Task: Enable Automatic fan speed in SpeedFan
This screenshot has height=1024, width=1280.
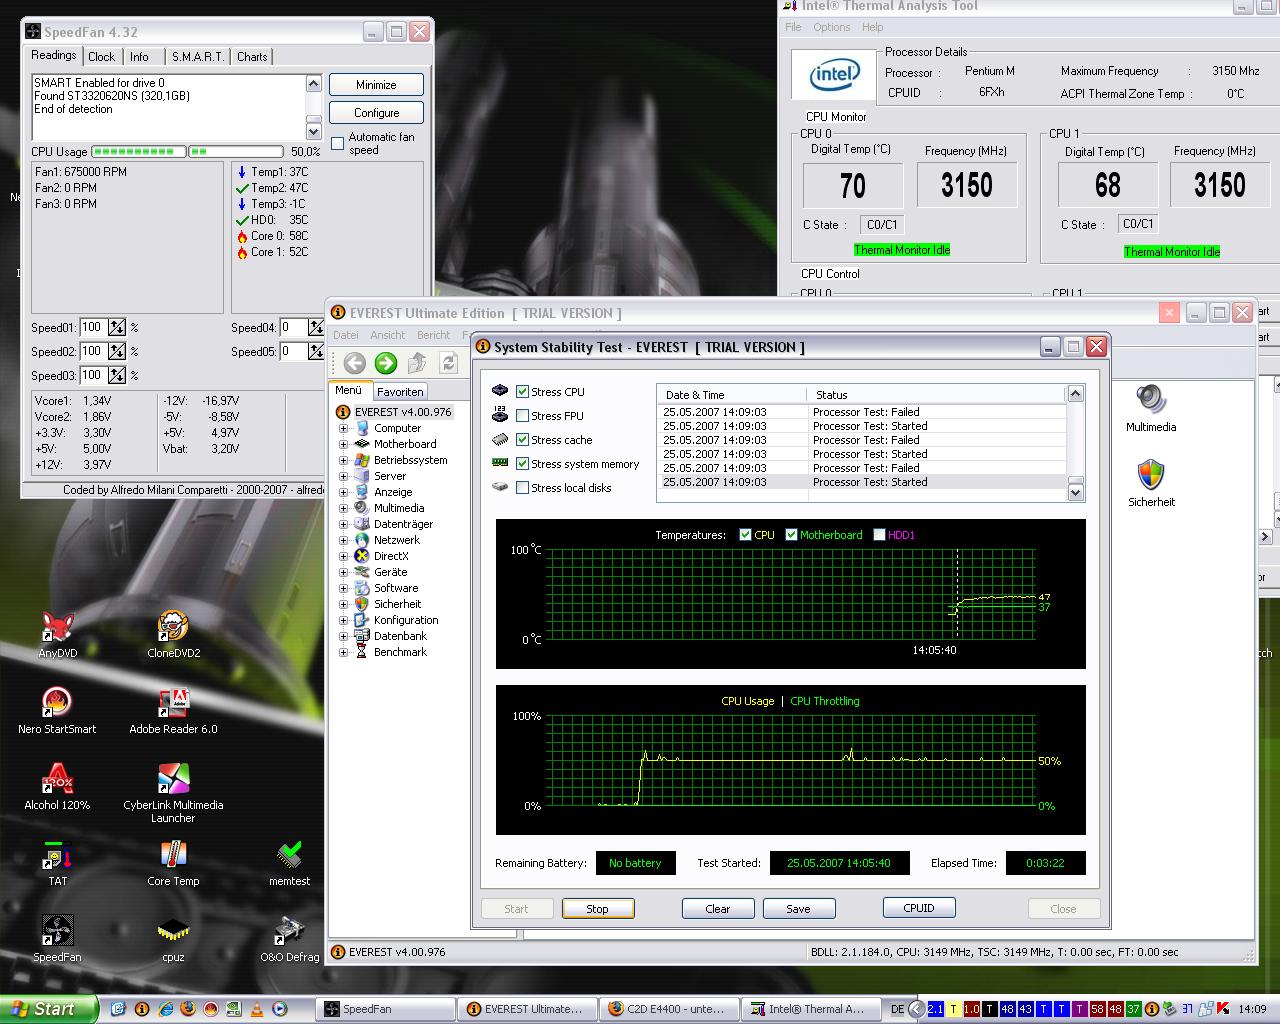Action: [x=338, y=143]
